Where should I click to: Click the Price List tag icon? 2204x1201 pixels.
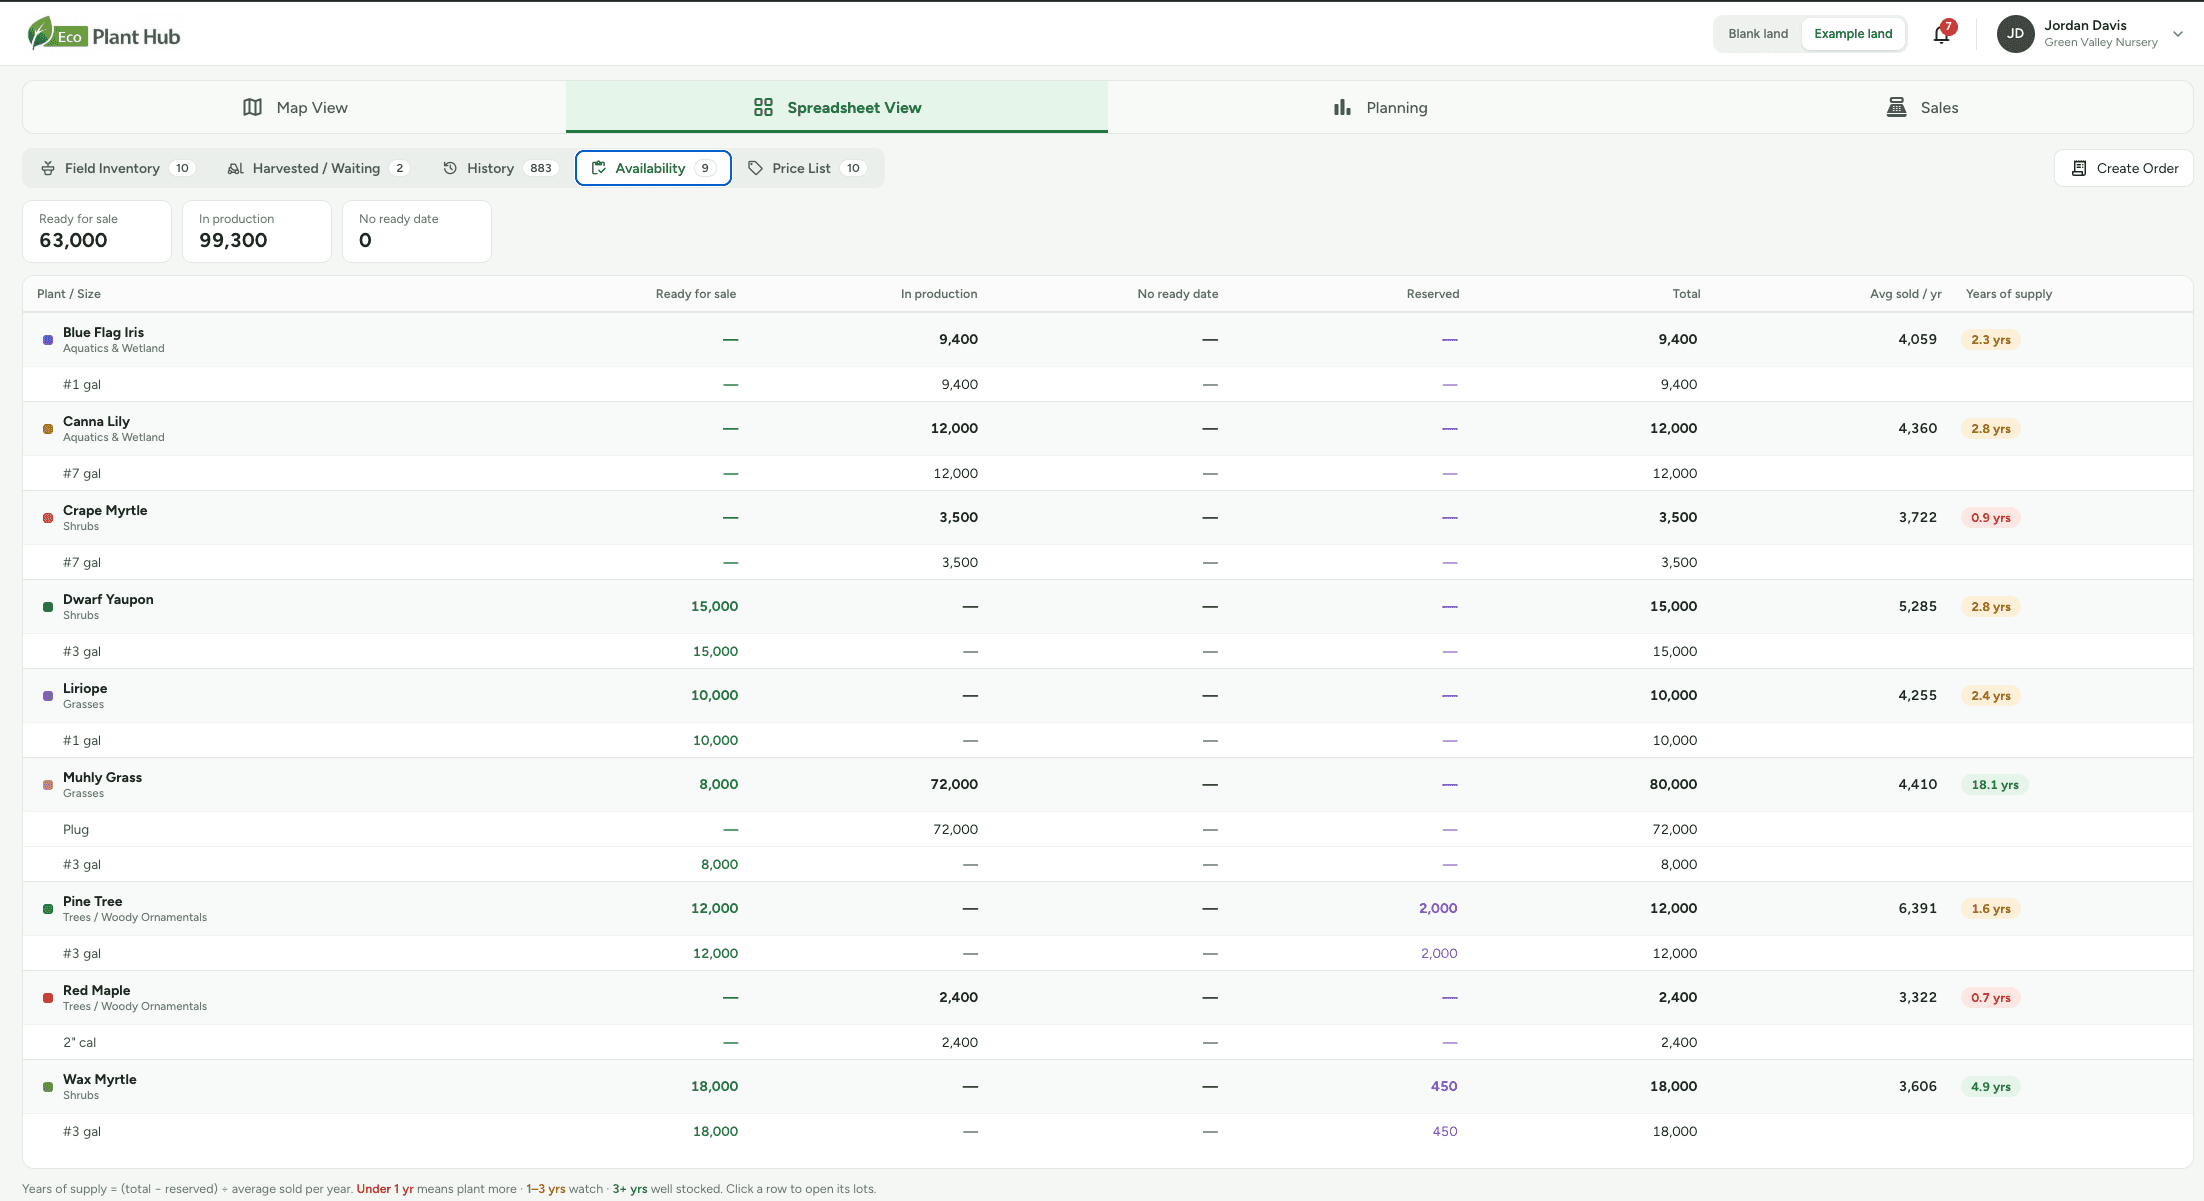click(x=755, y=168)
